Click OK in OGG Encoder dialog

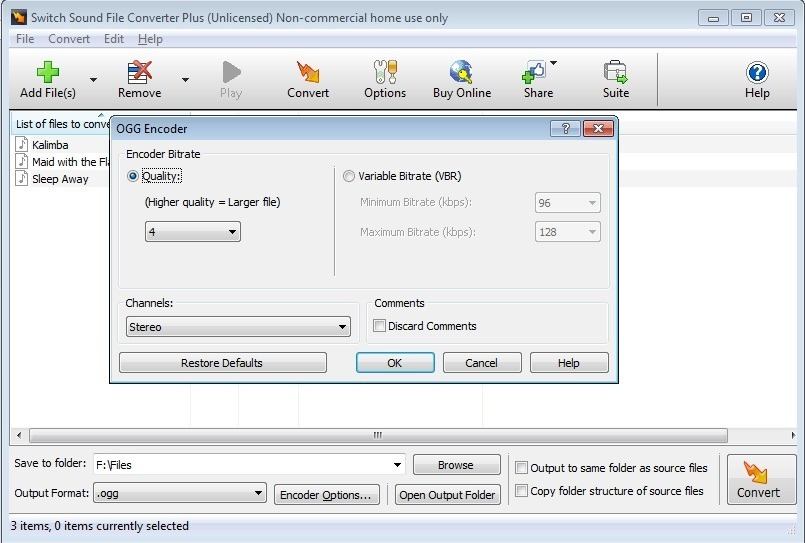click(395, 362)
